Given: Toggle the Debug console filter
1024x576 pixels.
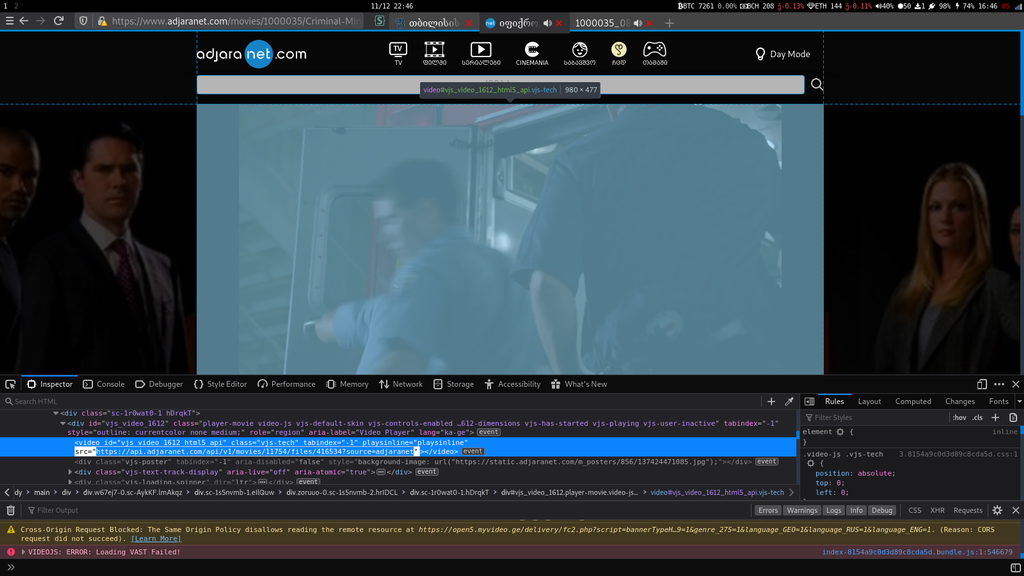Looking at the screenshot, I should point(882,510).
